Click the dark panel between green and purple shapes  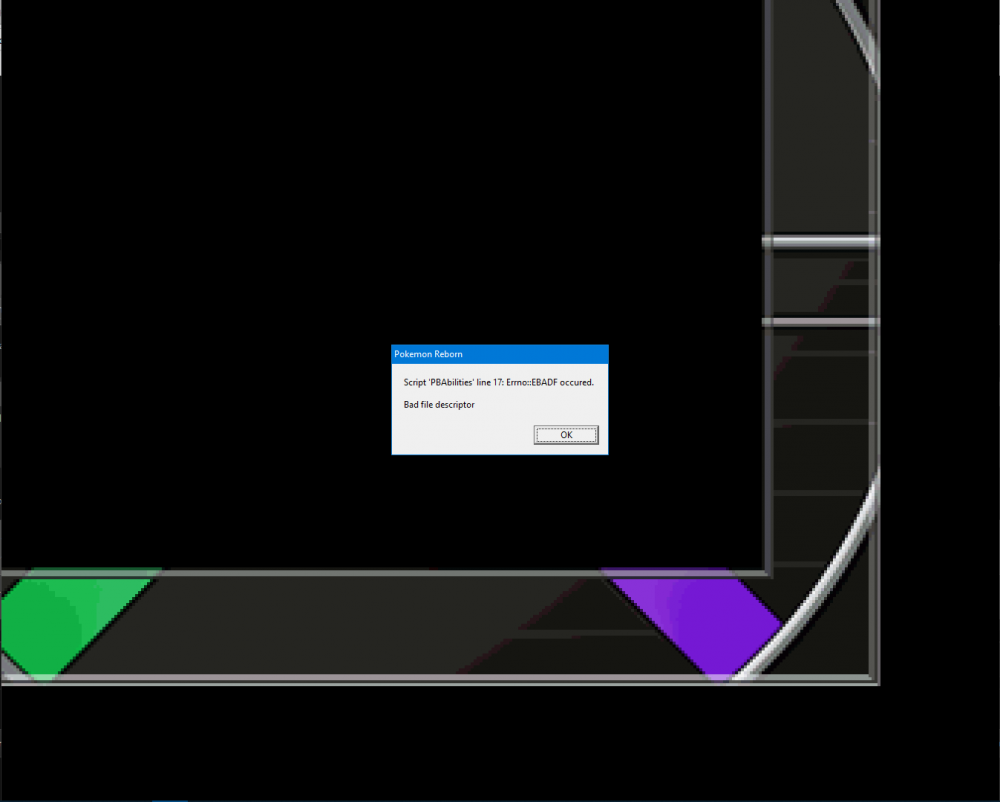(x=380, y=625)
